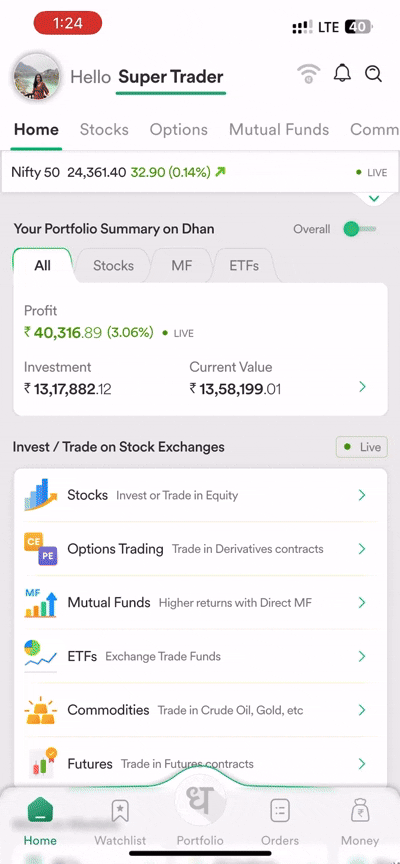Switch to the Mutual Funds top tab
This screenshot has width=400, height=864.
(x=279, y=129)
